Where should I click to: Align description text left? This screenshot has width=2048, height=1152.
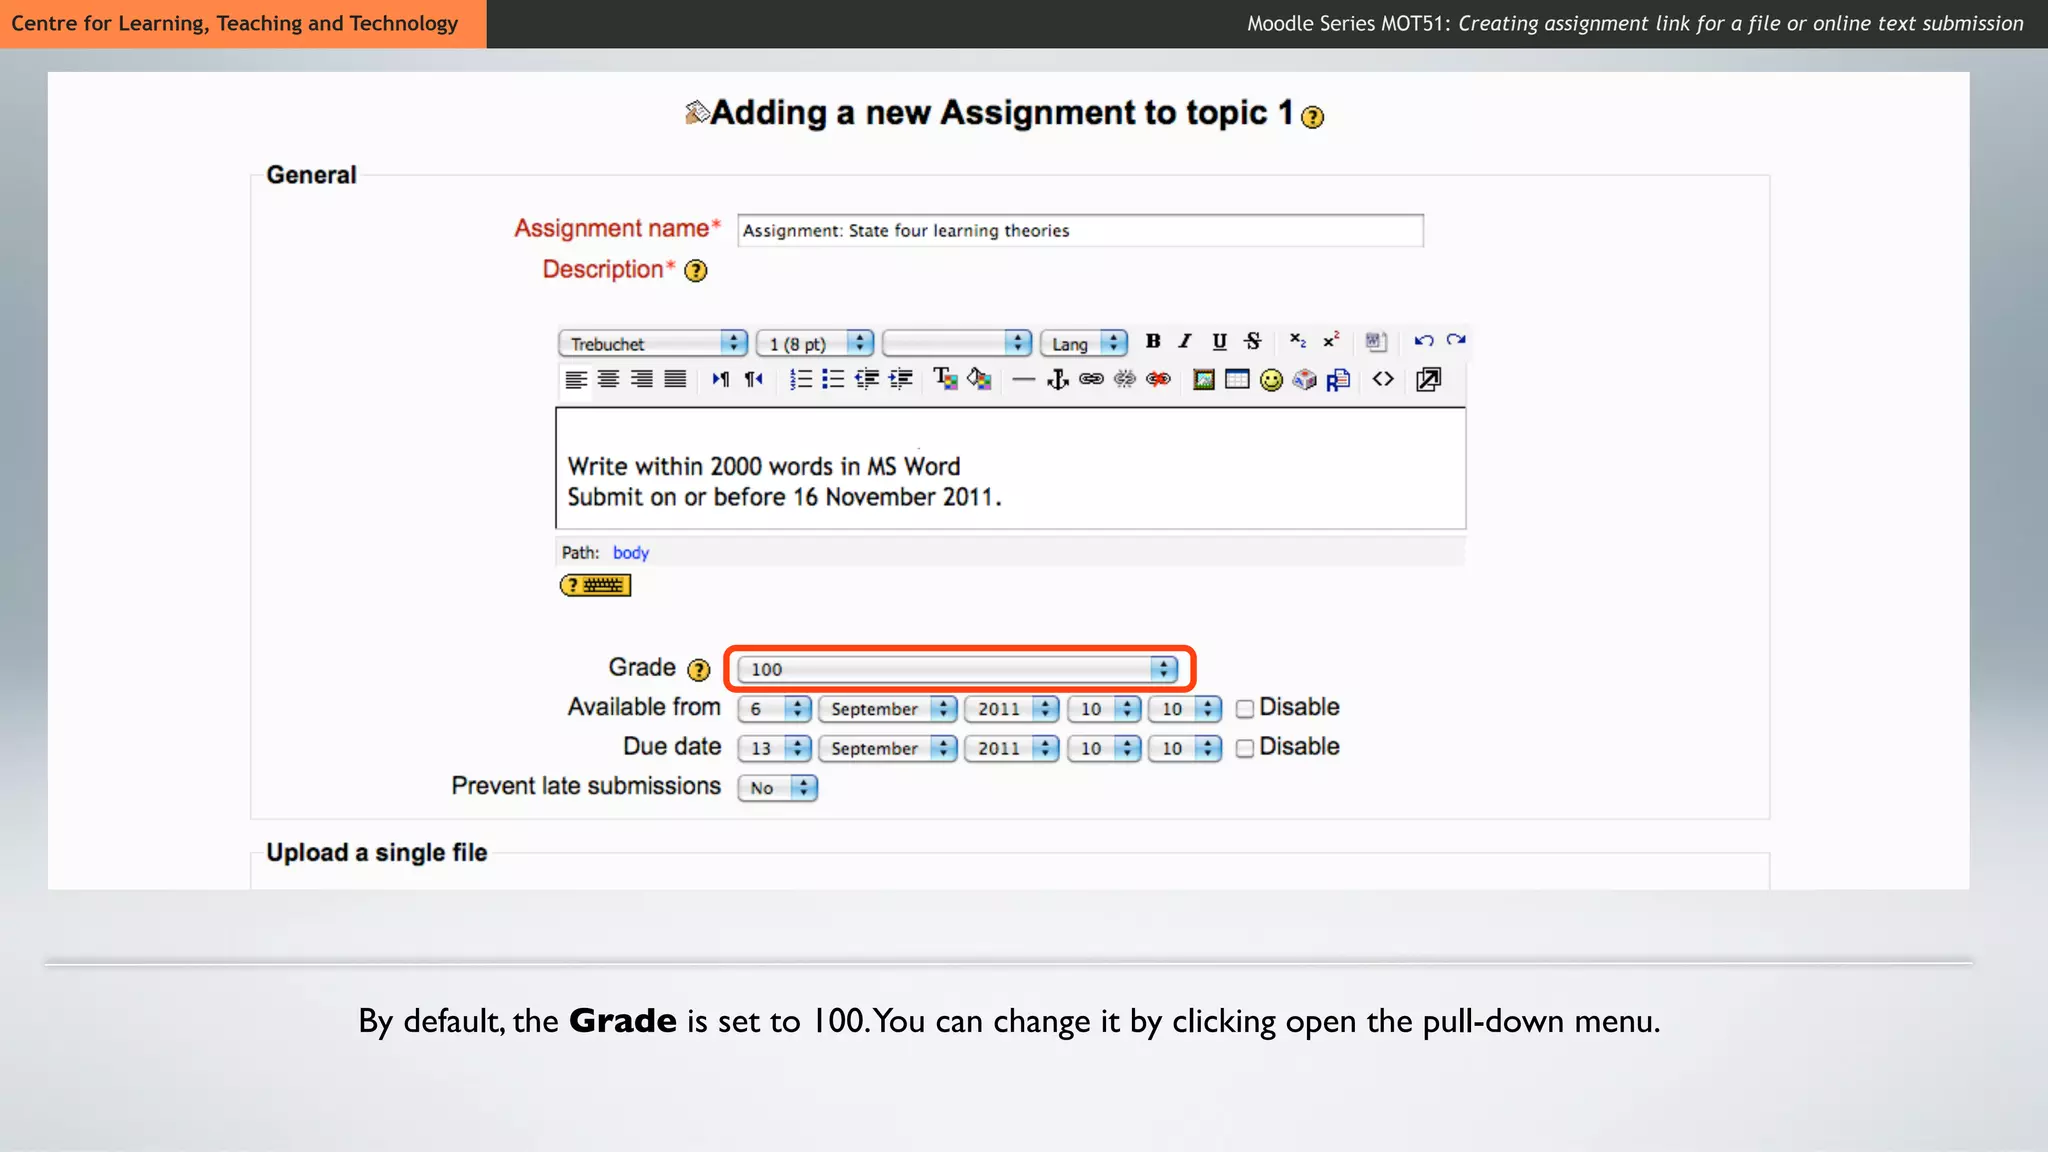(576, 379)
